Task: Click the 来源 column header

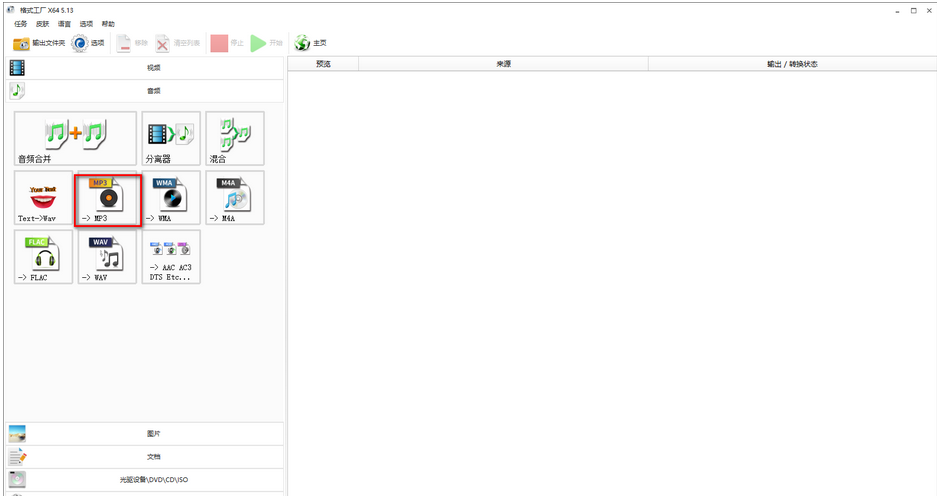Action: pos(504,64)
